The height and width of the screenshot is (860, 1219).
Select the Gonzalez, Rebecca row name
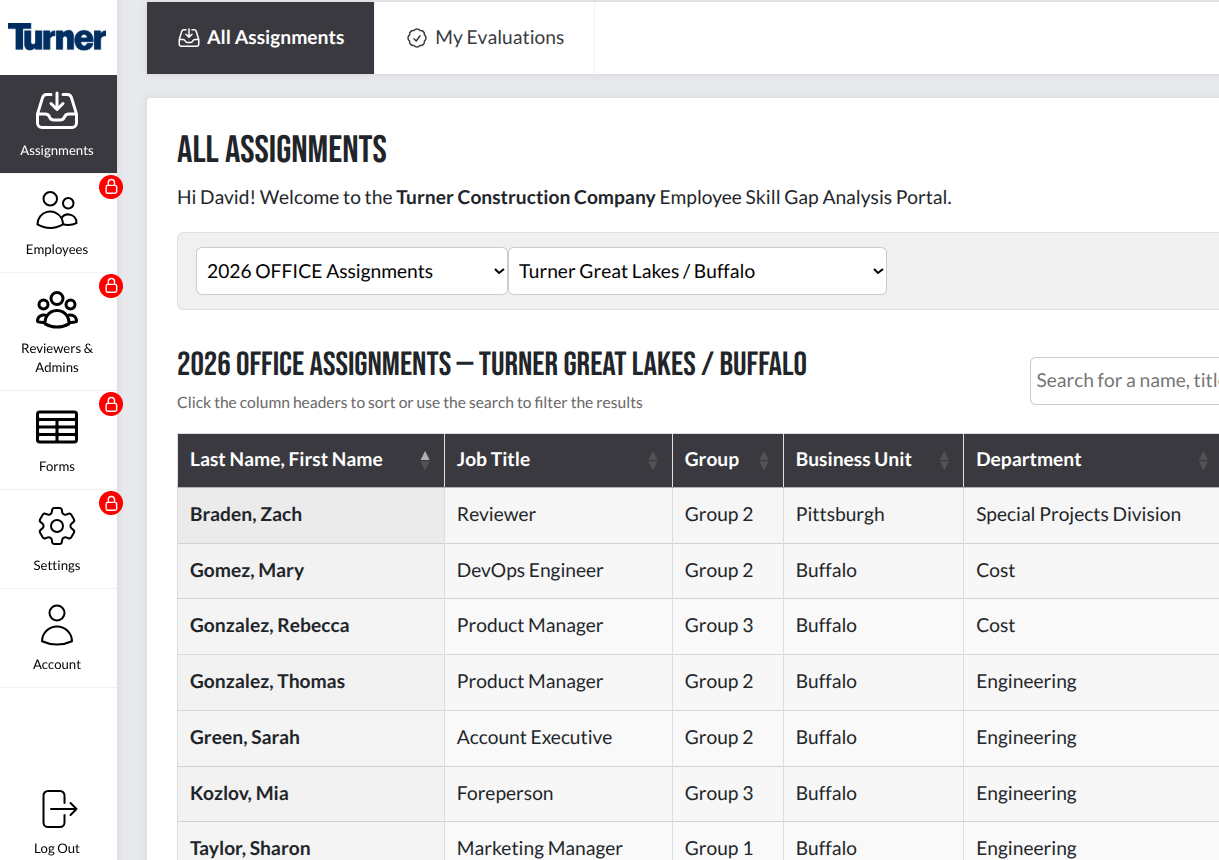coord(270,625)
